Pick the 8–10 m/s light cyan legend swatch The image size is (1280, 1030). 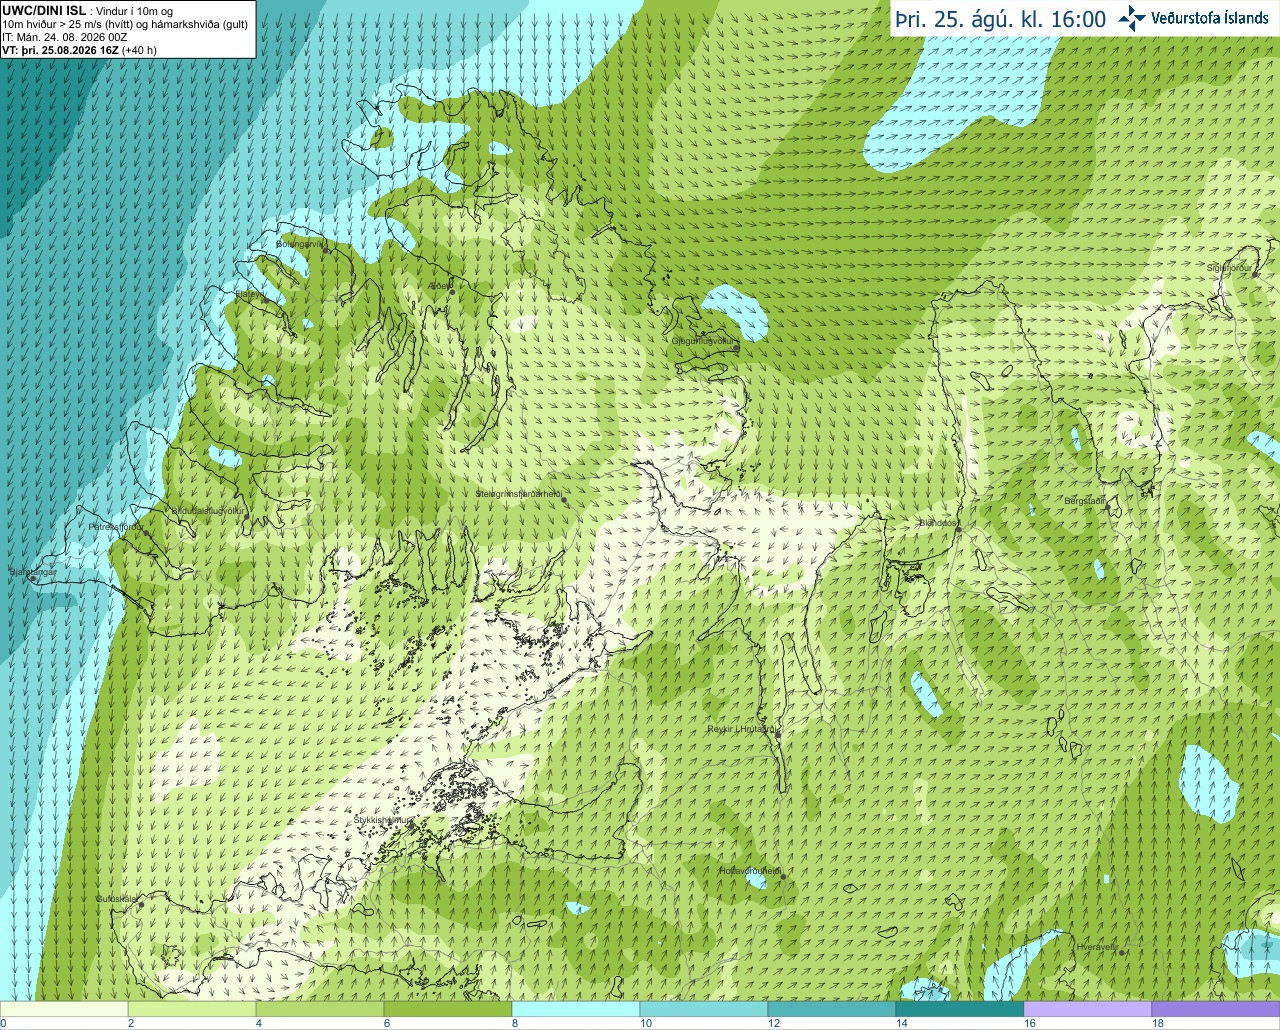pyautogui.click(x=576, y=1009)
